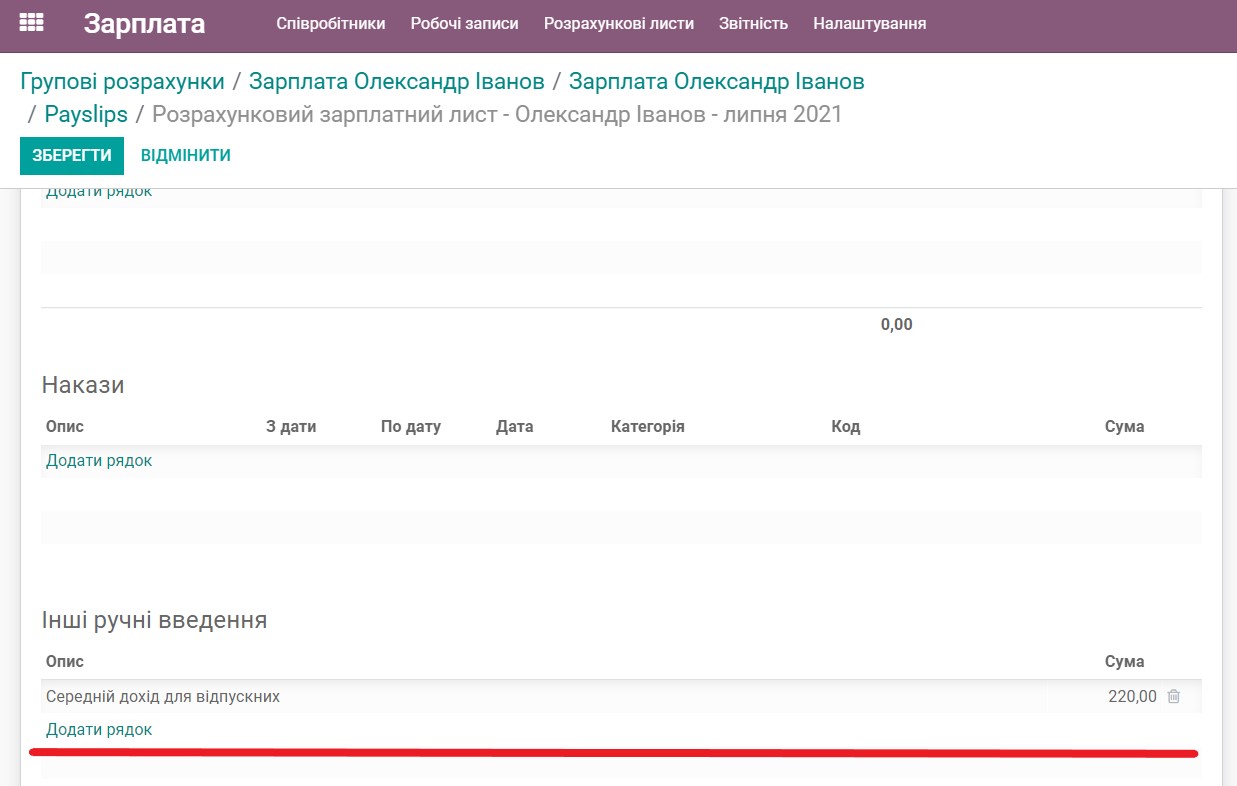Image resolution: width=1237 pixels, height=786 pixels.
Task: Navigate to Групові розрахунки breadcrumb
Action: tap(122, 81)
